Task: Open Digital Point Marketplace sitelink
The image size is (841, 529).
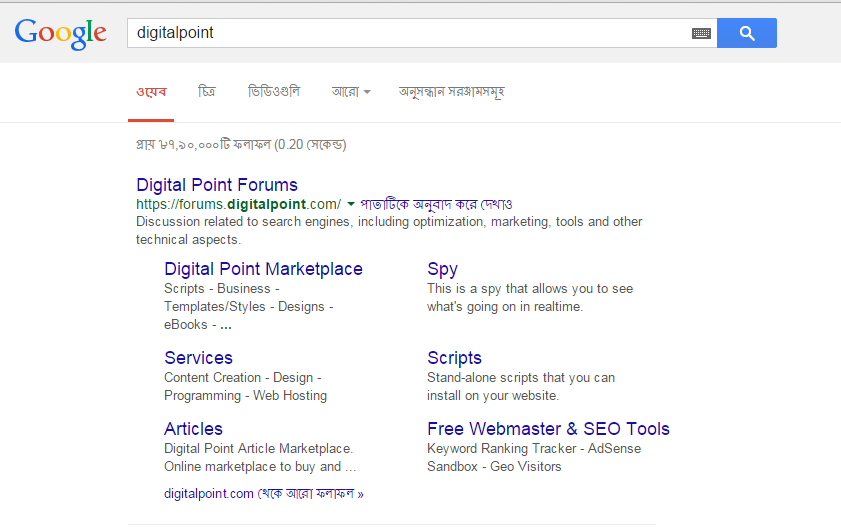Action: tap(263, 269)
